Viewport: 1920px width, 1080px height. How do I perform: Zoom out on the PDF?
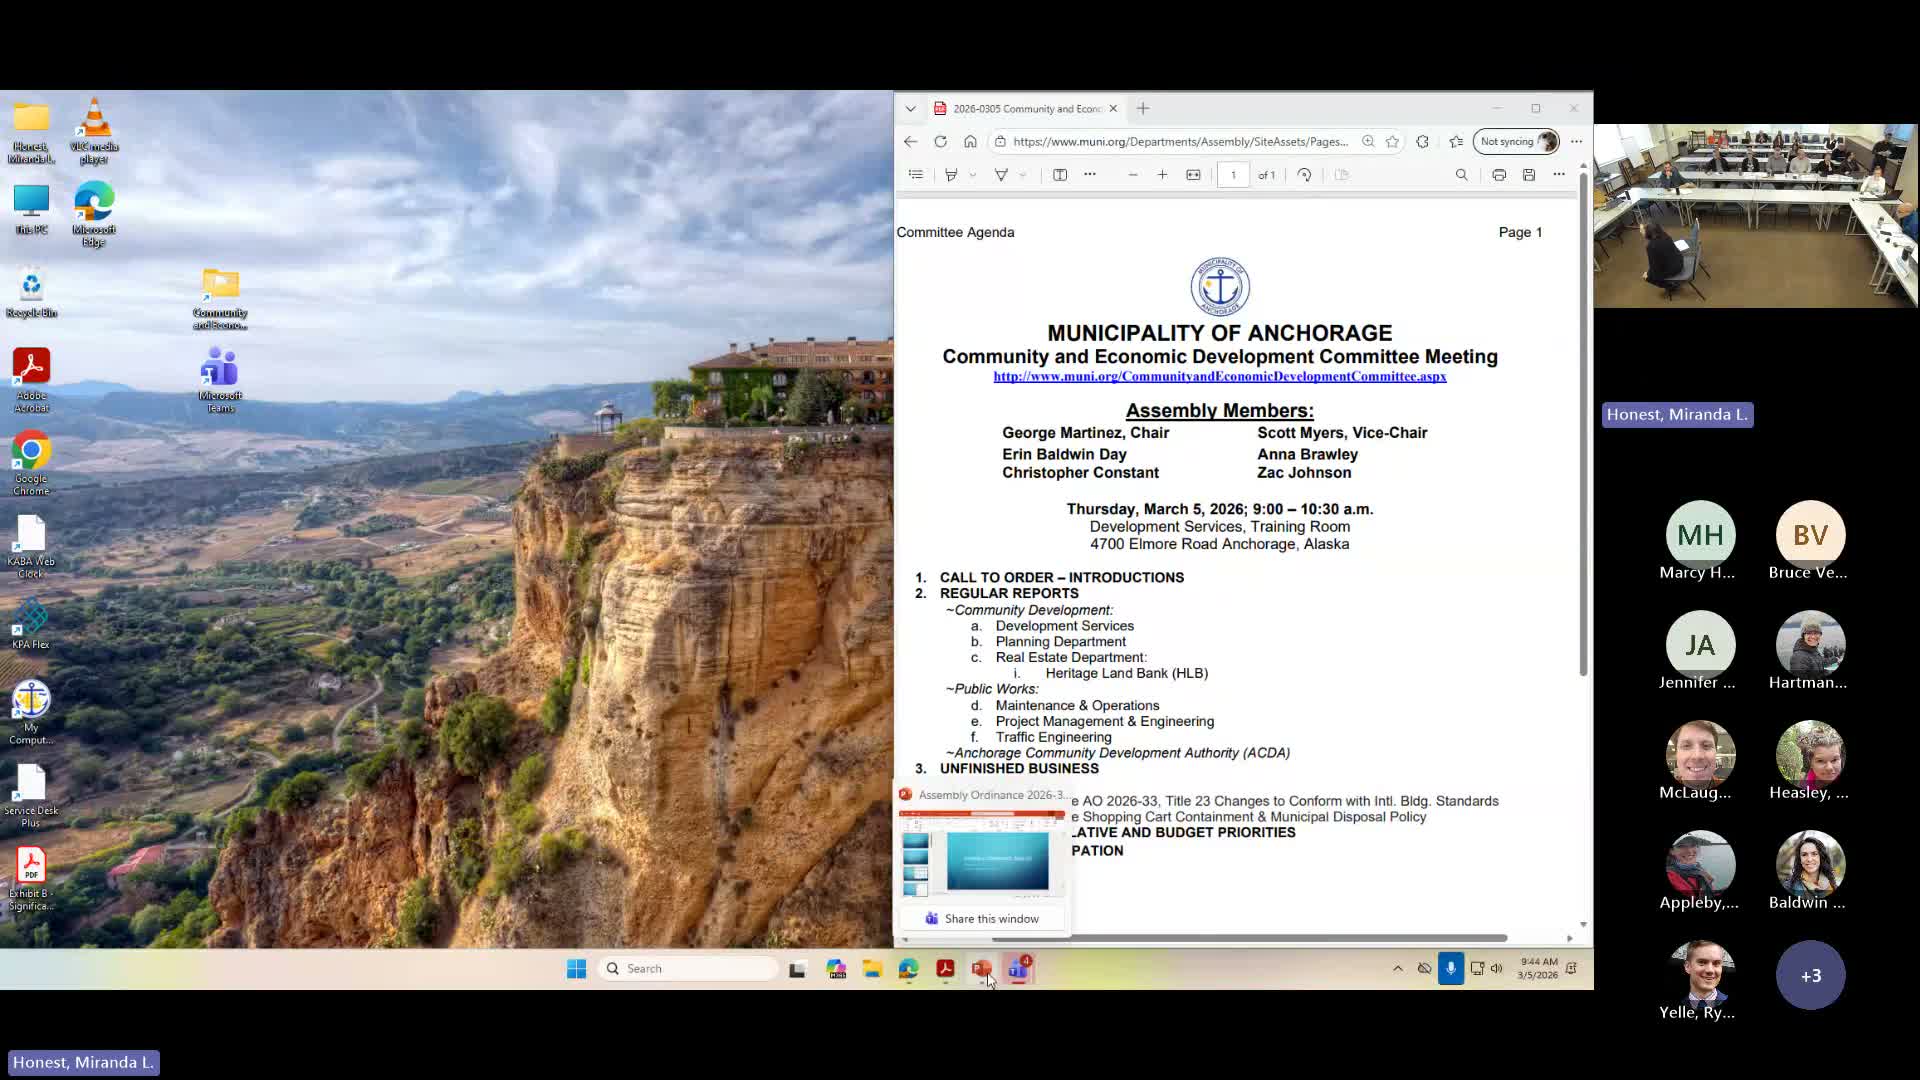pyautogui.click(x=1132, y=175)
